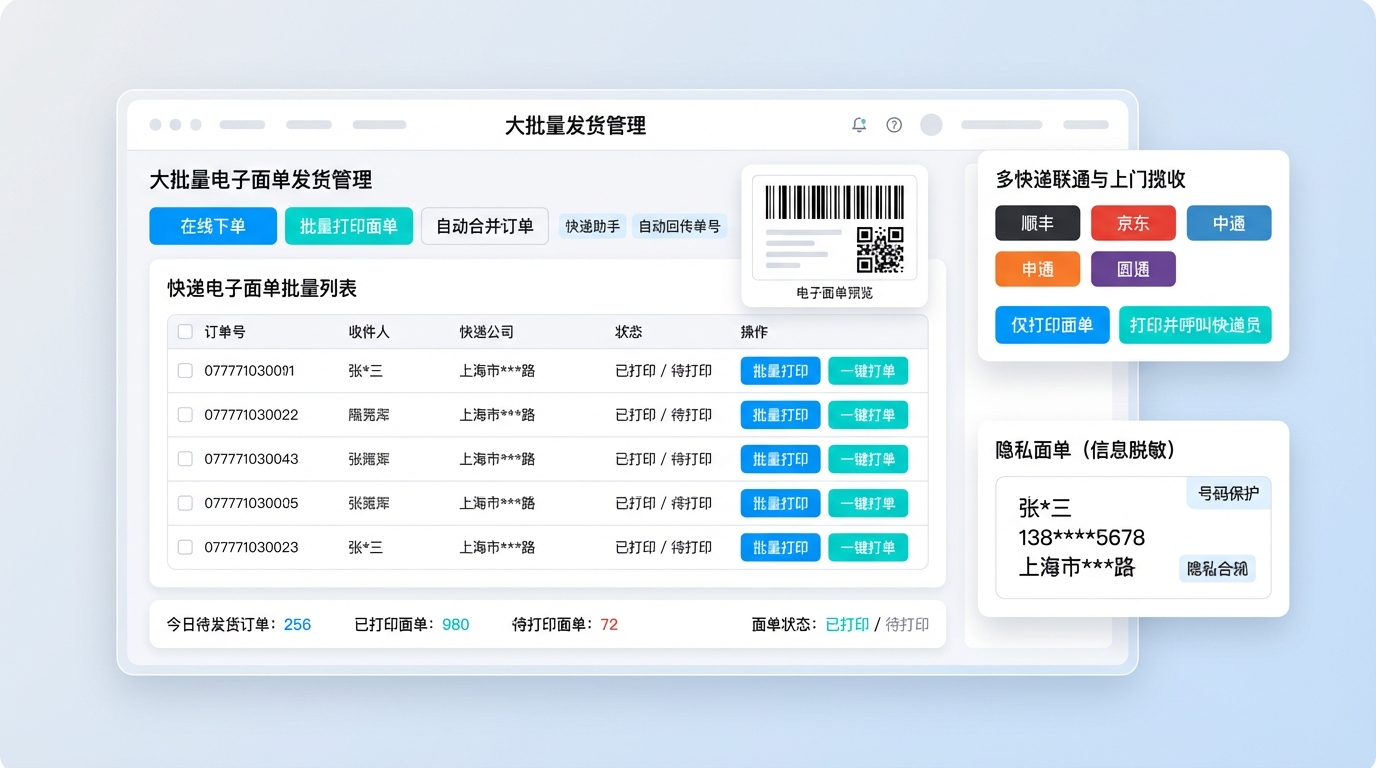Click the barcode in the label preview
The width and height of the screenshot is (1376, 768).
(834, 201)
